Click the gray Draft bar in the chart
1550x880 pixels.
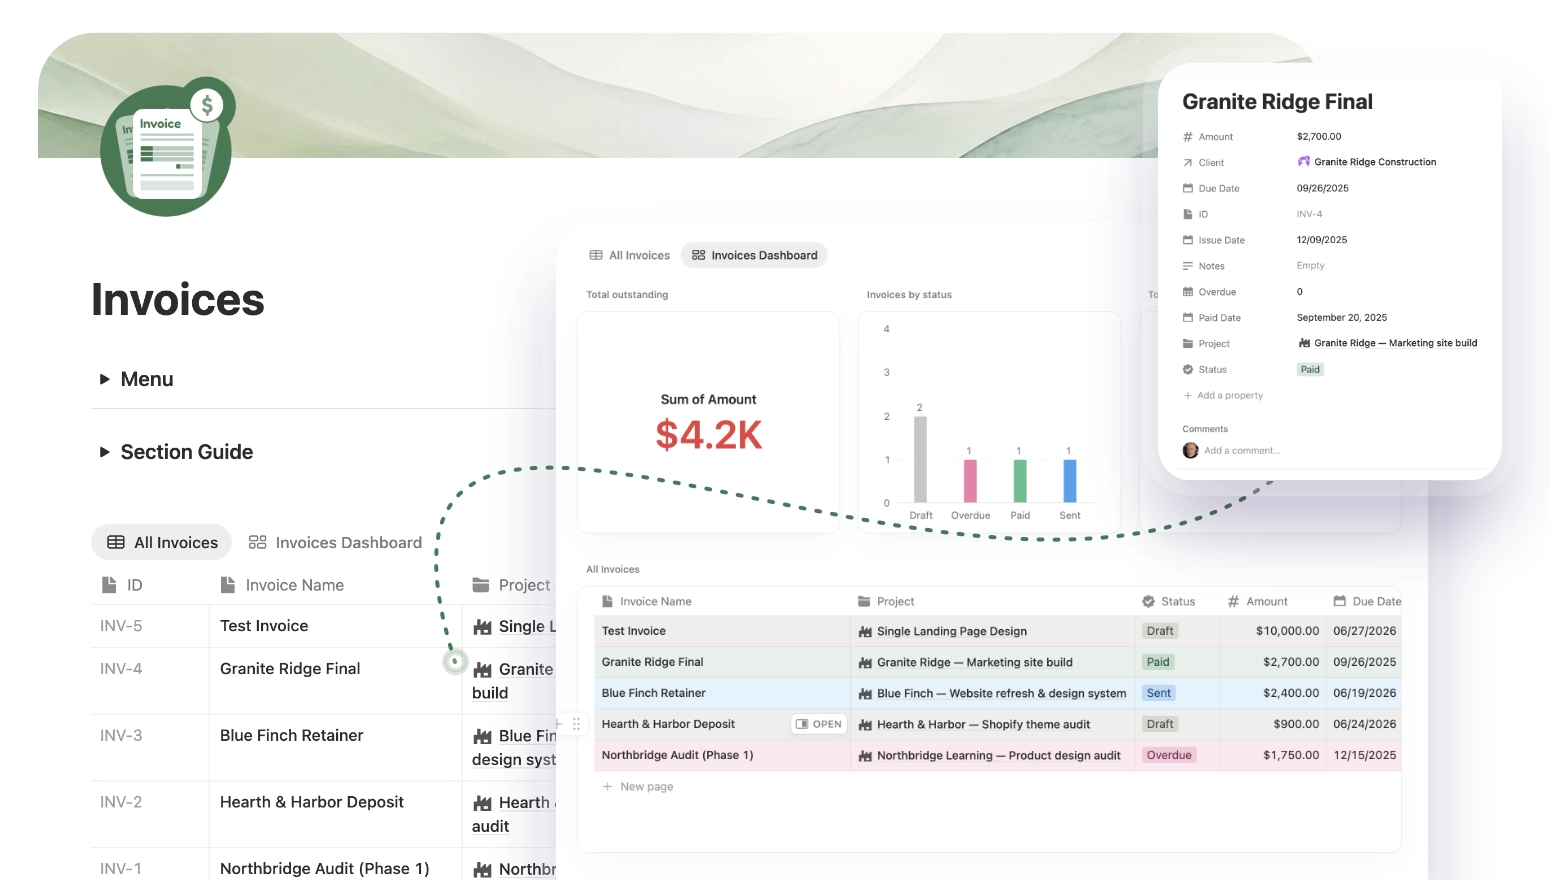[x=920, y=459]
